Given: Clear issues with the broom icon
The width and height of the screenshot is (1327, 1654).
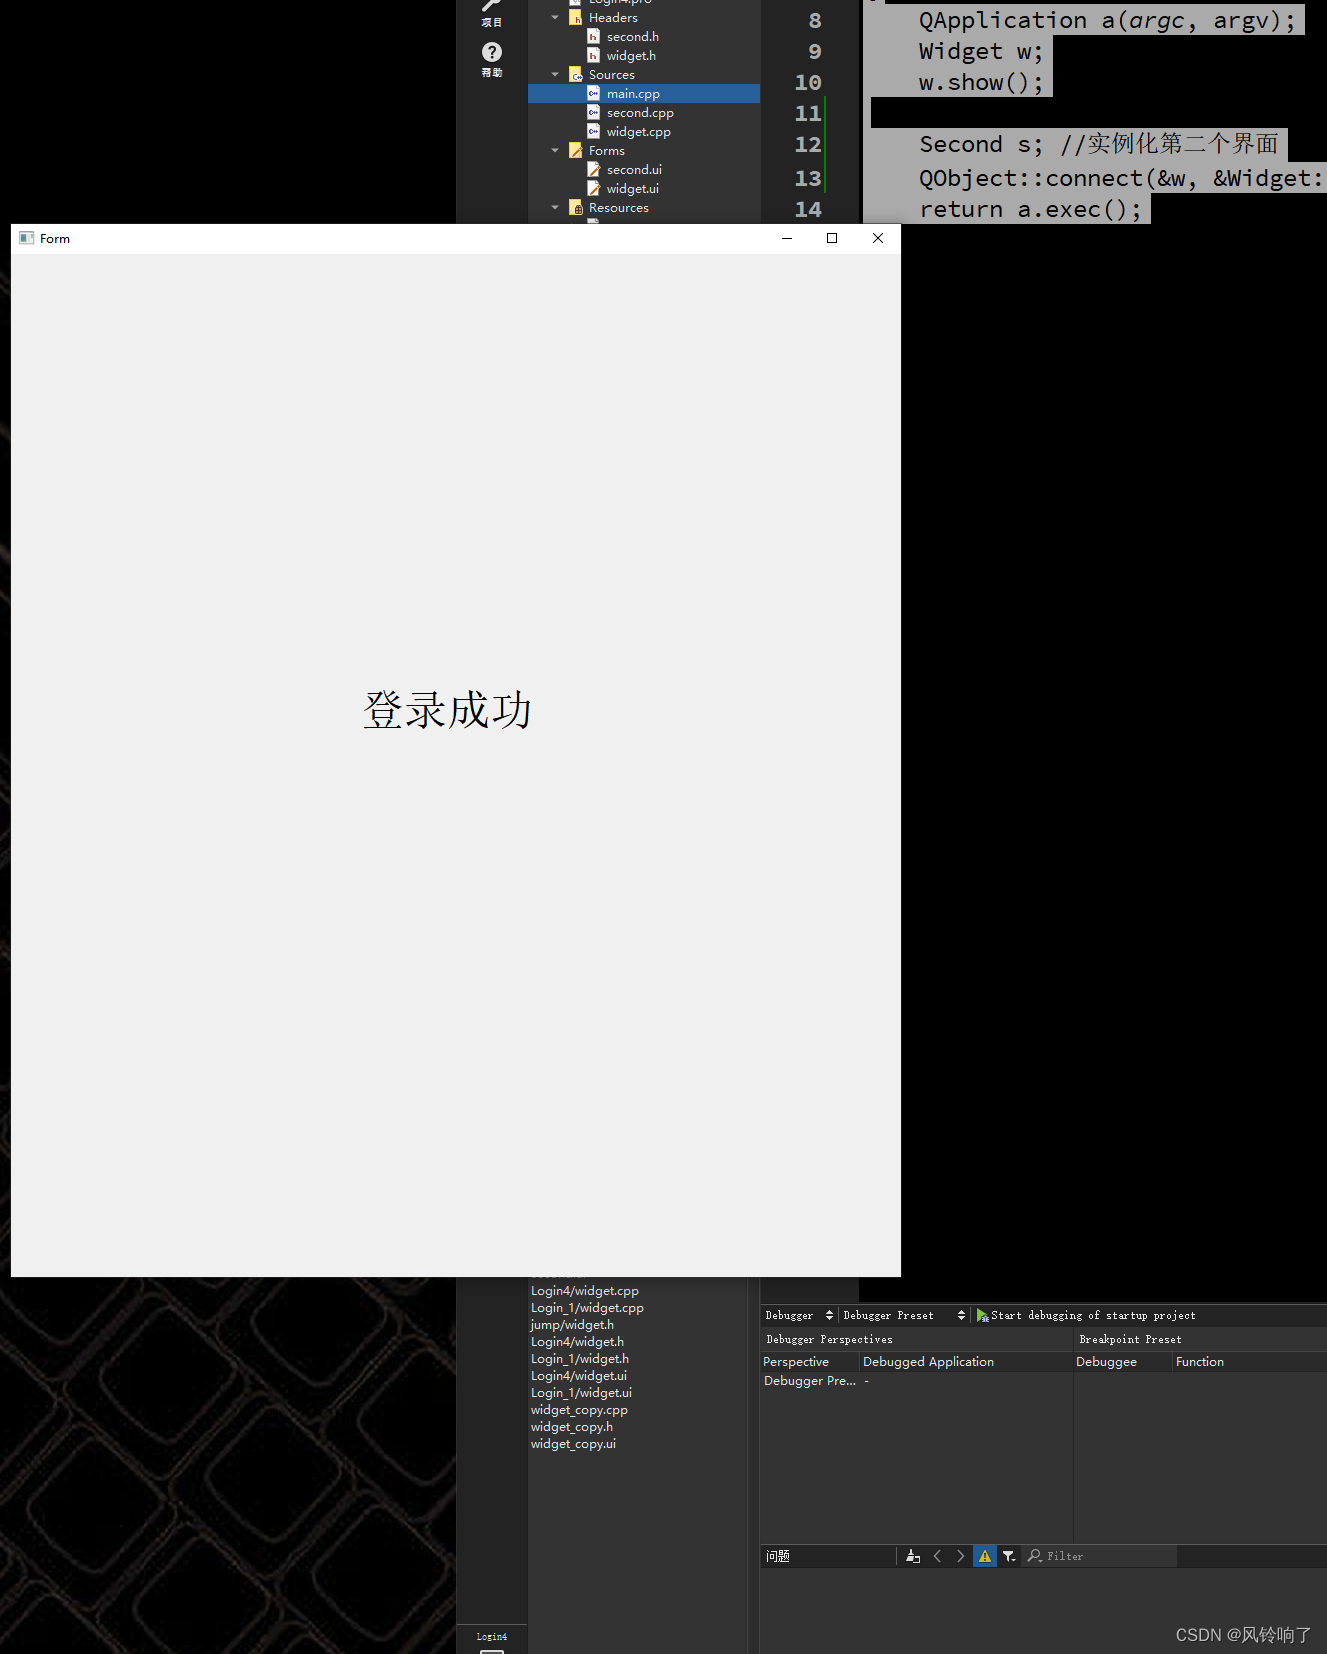Looking at the screenshot, I should (x=913, y=1556).
